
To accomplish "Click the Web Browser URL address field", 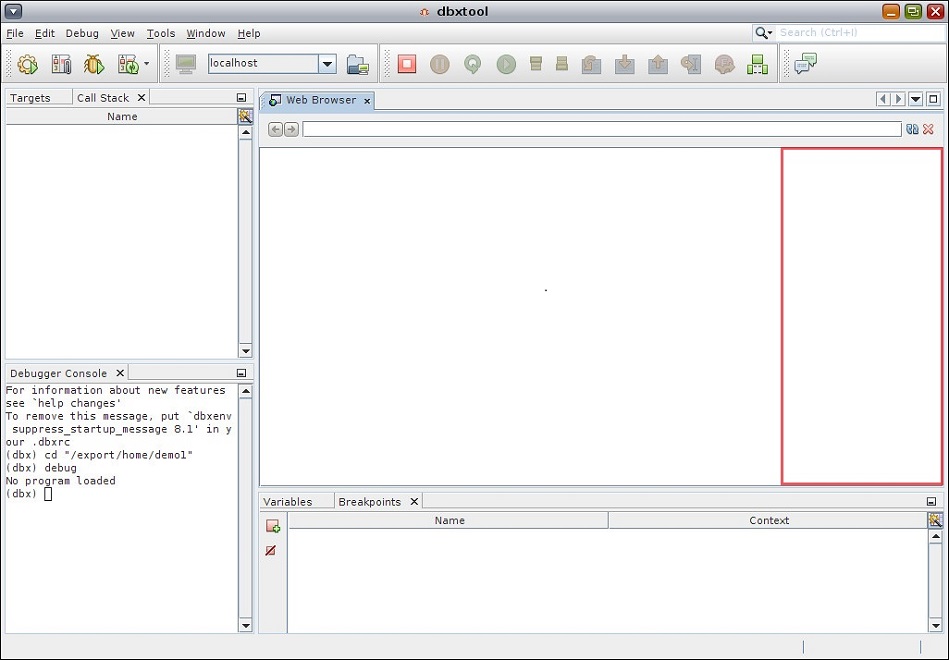I will point(602,129).
